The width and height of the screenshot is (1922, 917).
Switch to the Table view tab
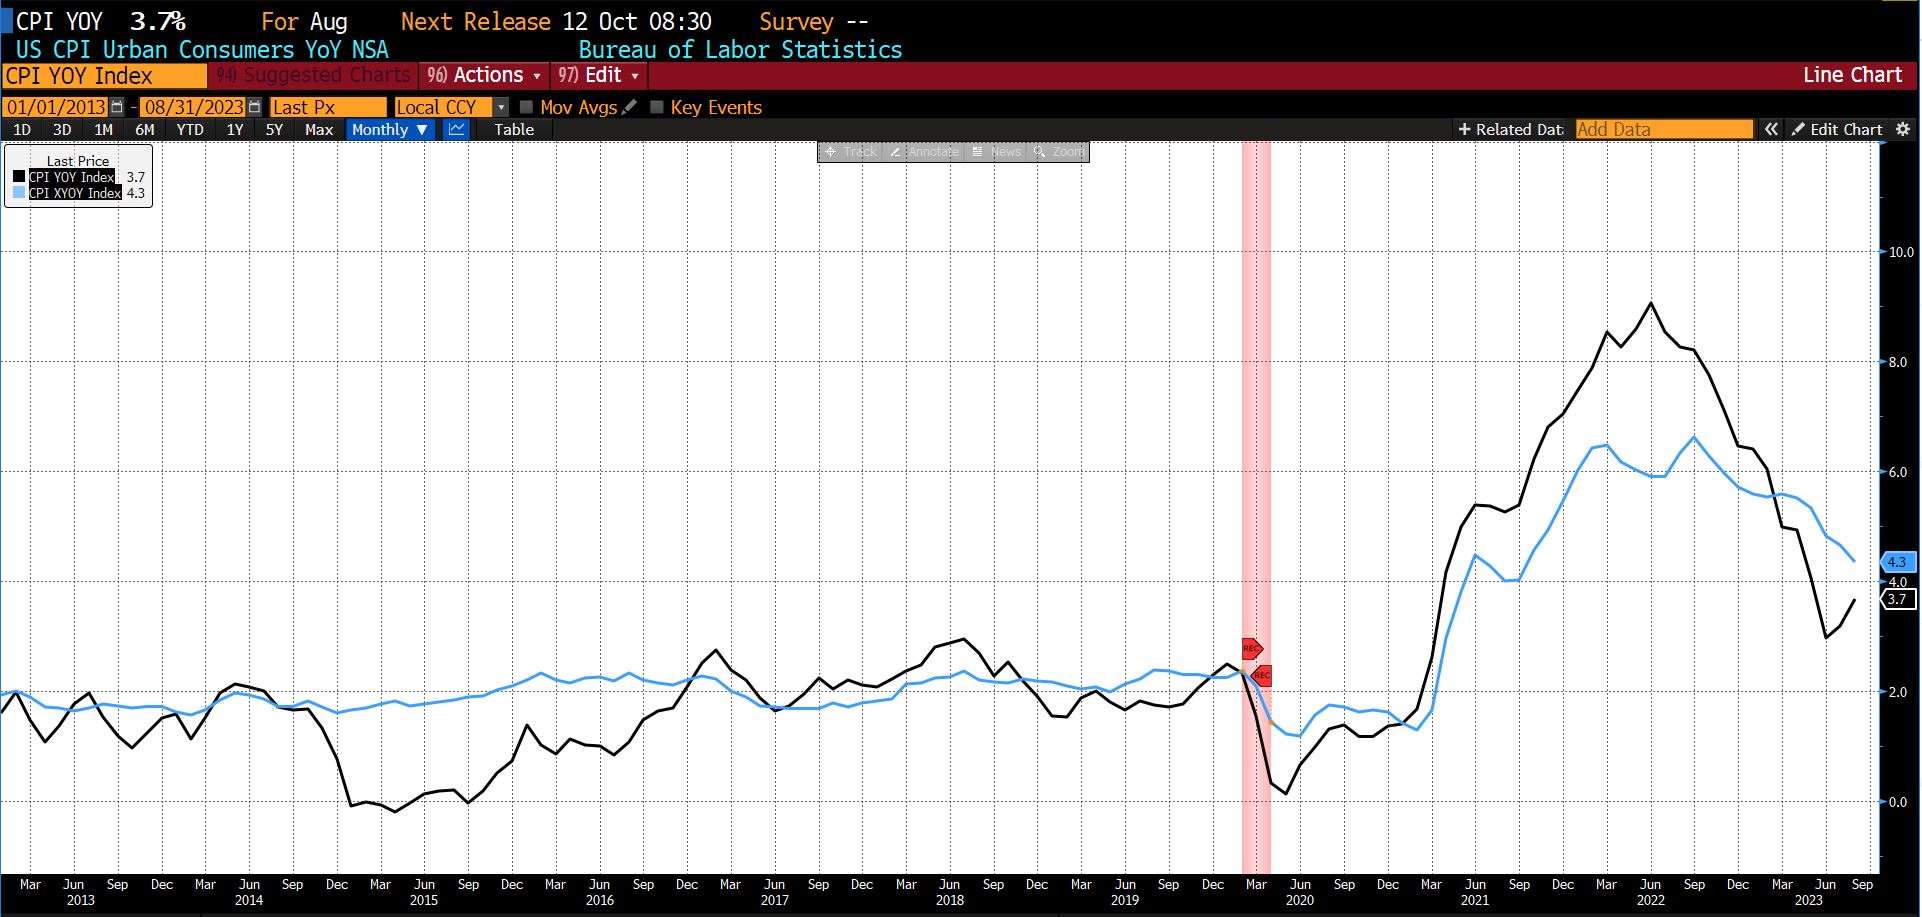point(514,129)
